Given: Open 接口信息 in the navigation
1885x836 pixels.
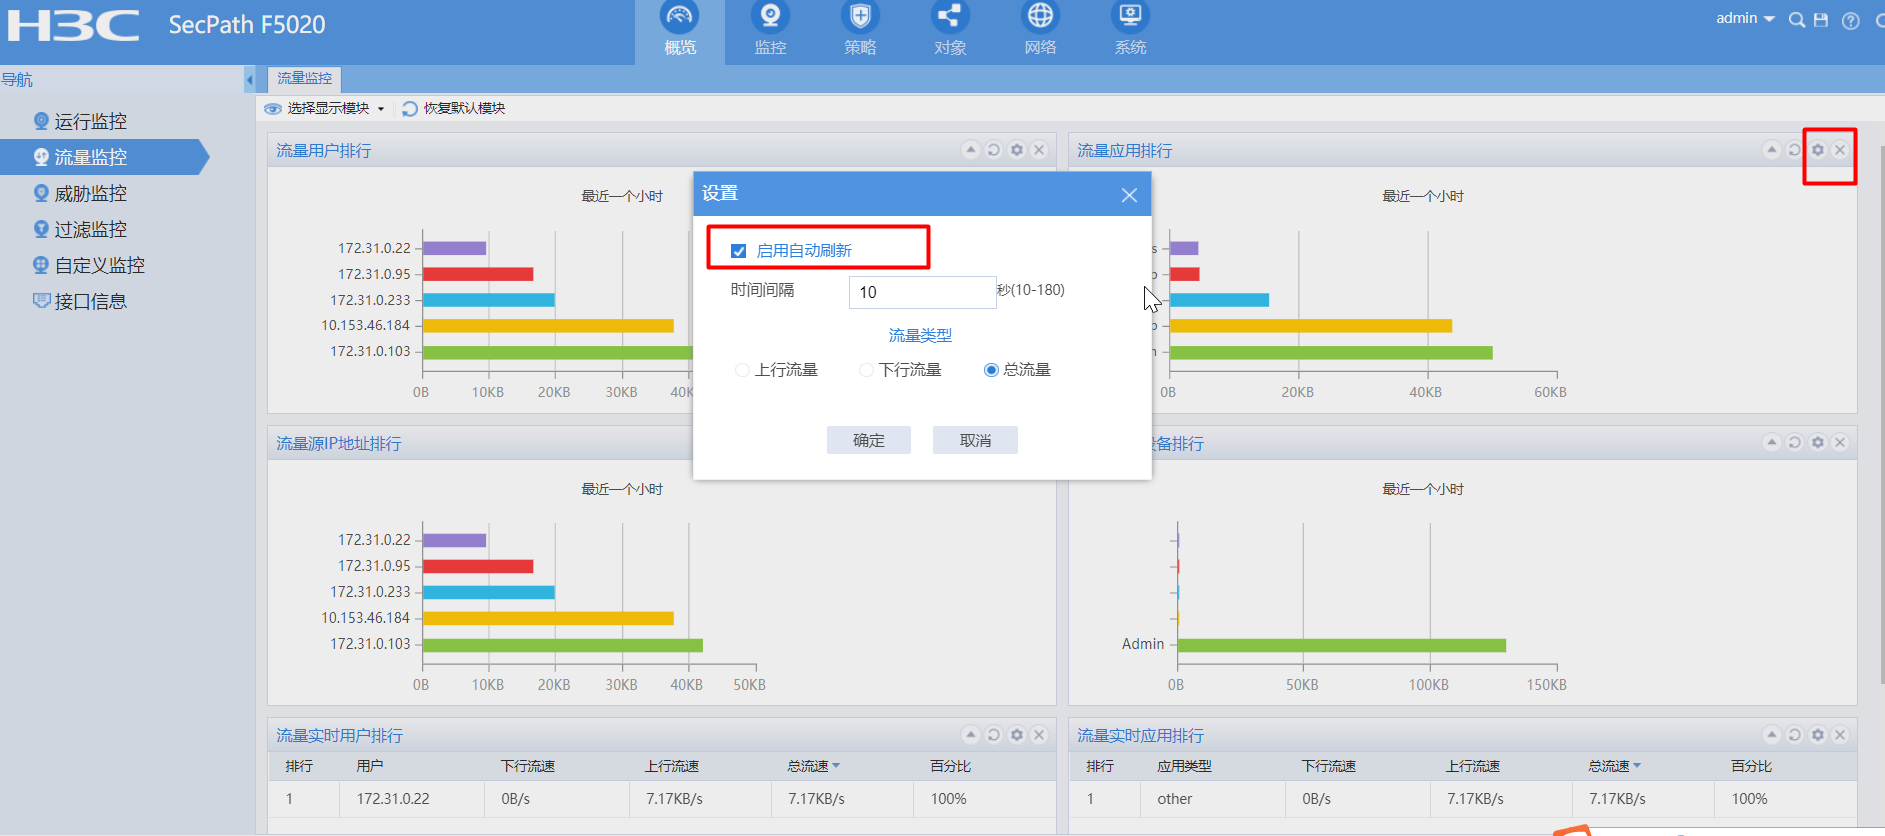Looking at the screenshot, I should point(90,301).
